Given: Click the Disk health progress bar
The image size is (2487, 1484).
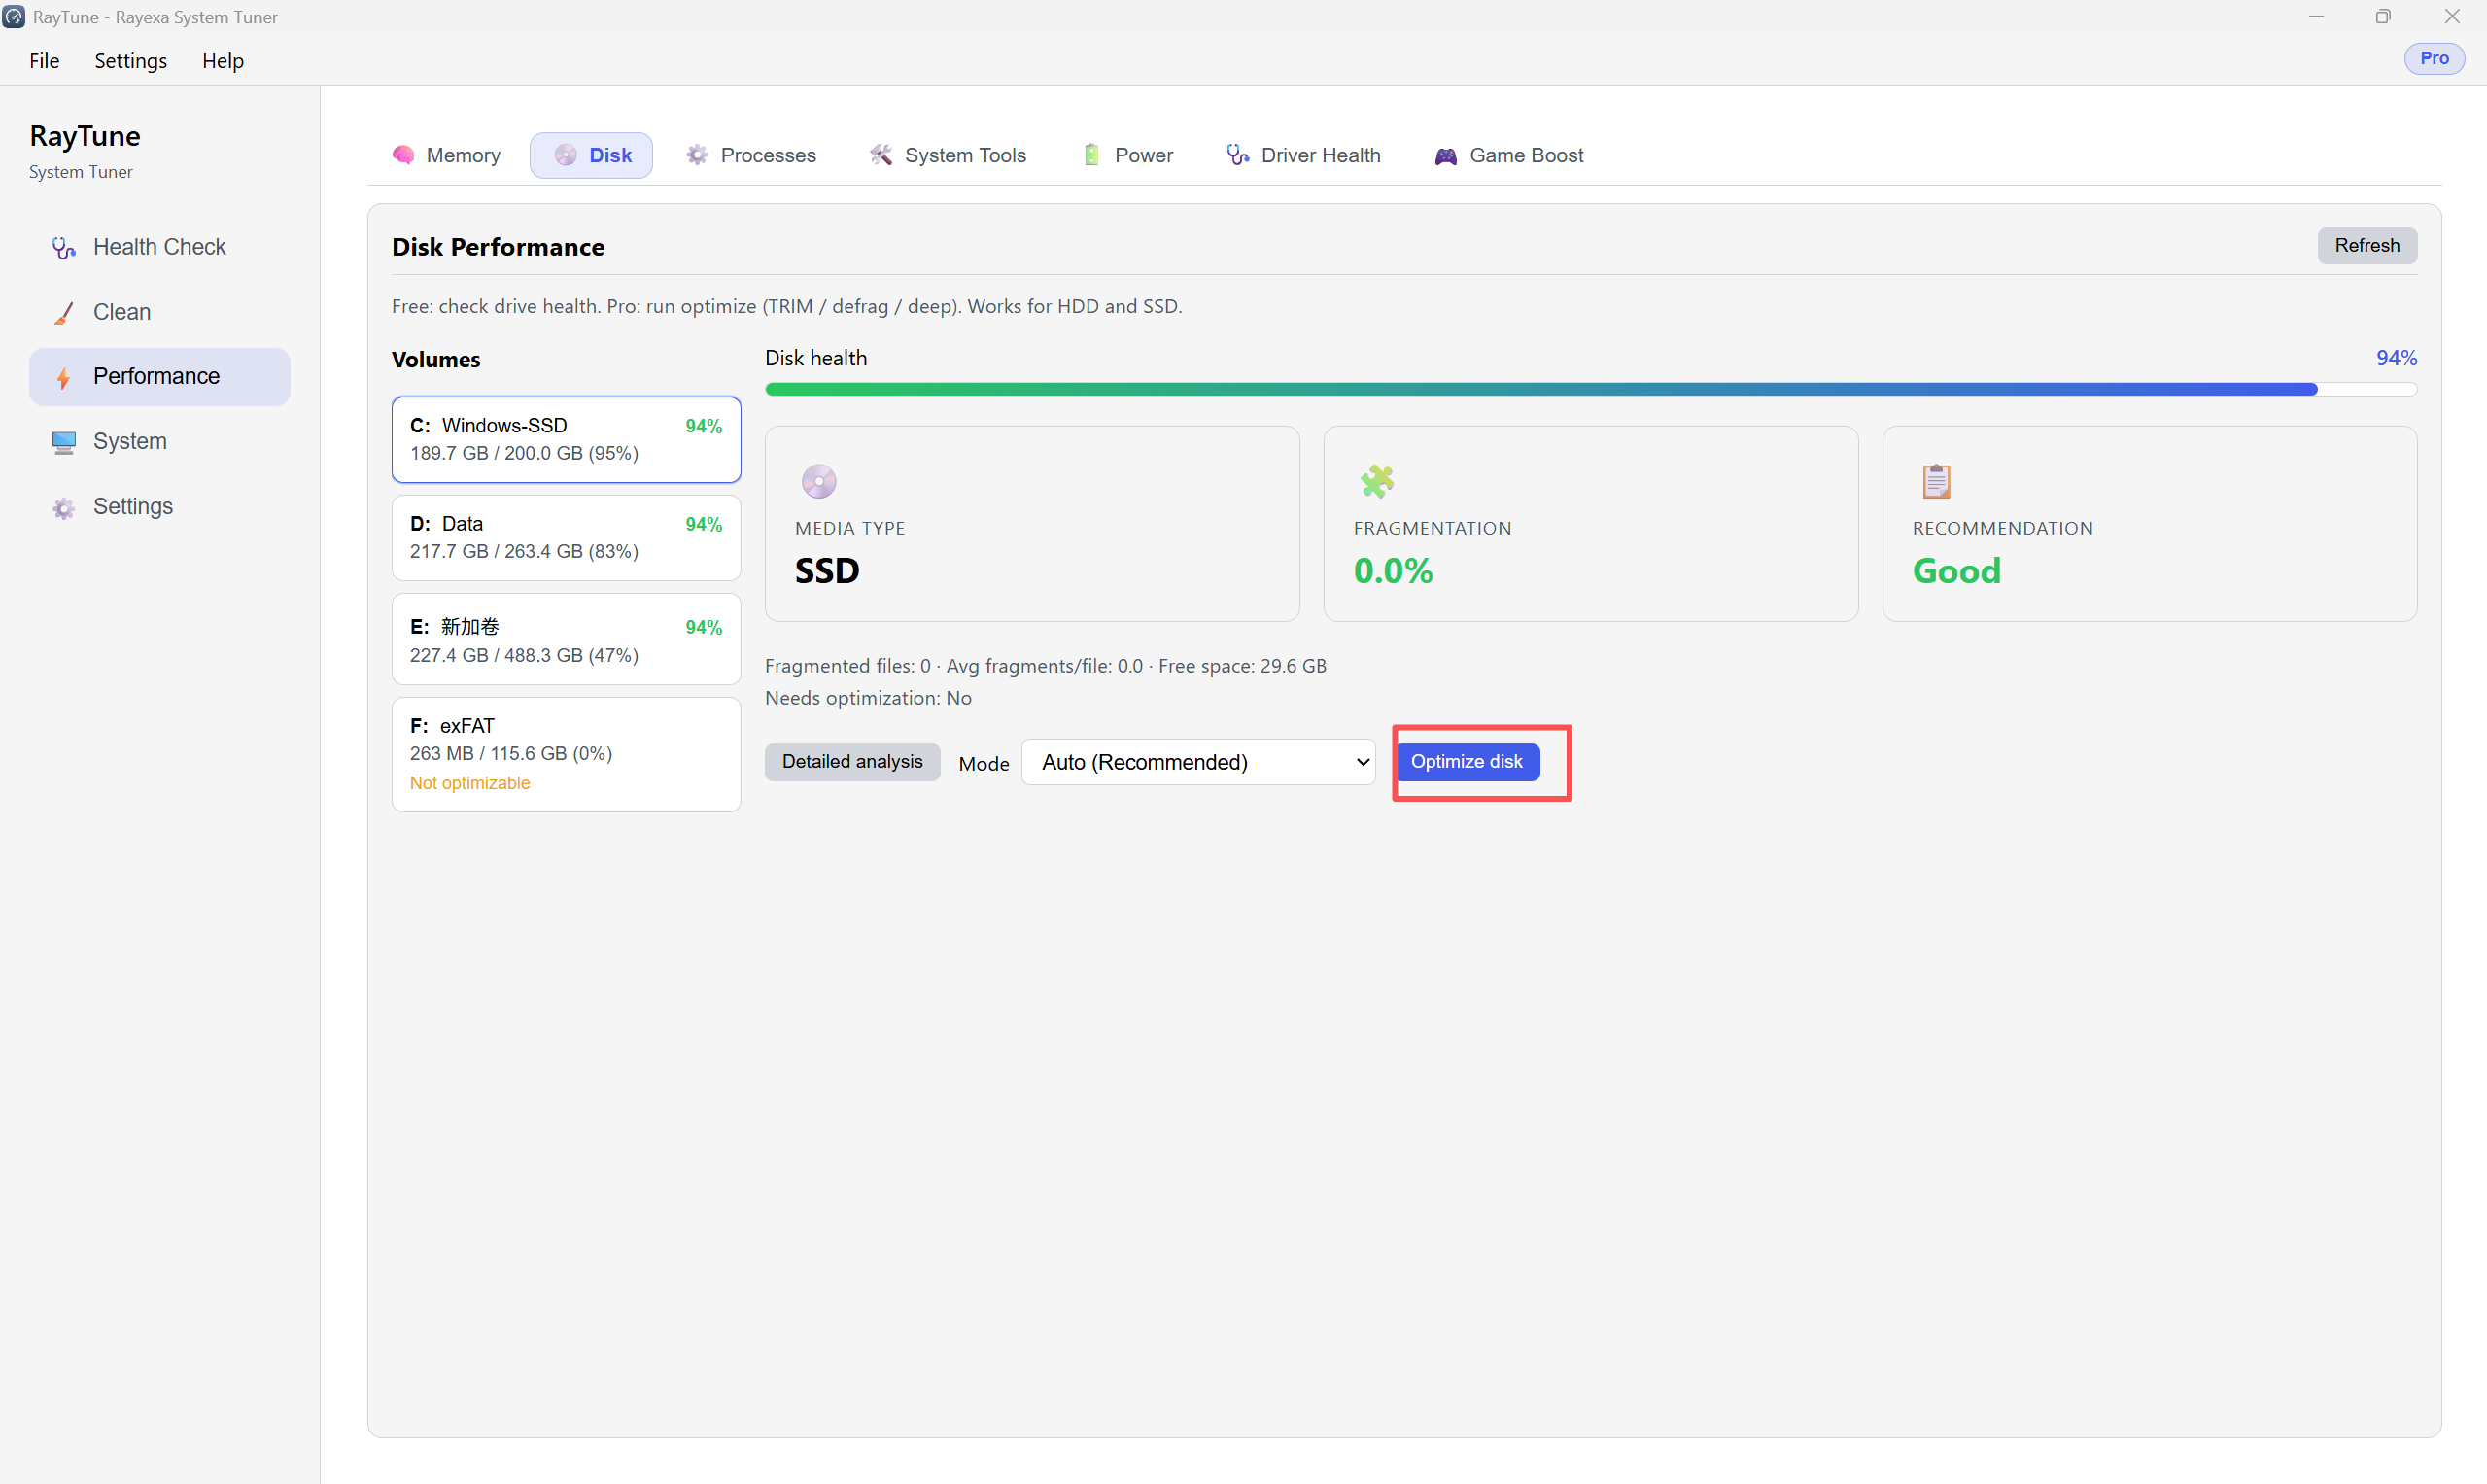Looking at the screenshot, I should pos(1590,389).
